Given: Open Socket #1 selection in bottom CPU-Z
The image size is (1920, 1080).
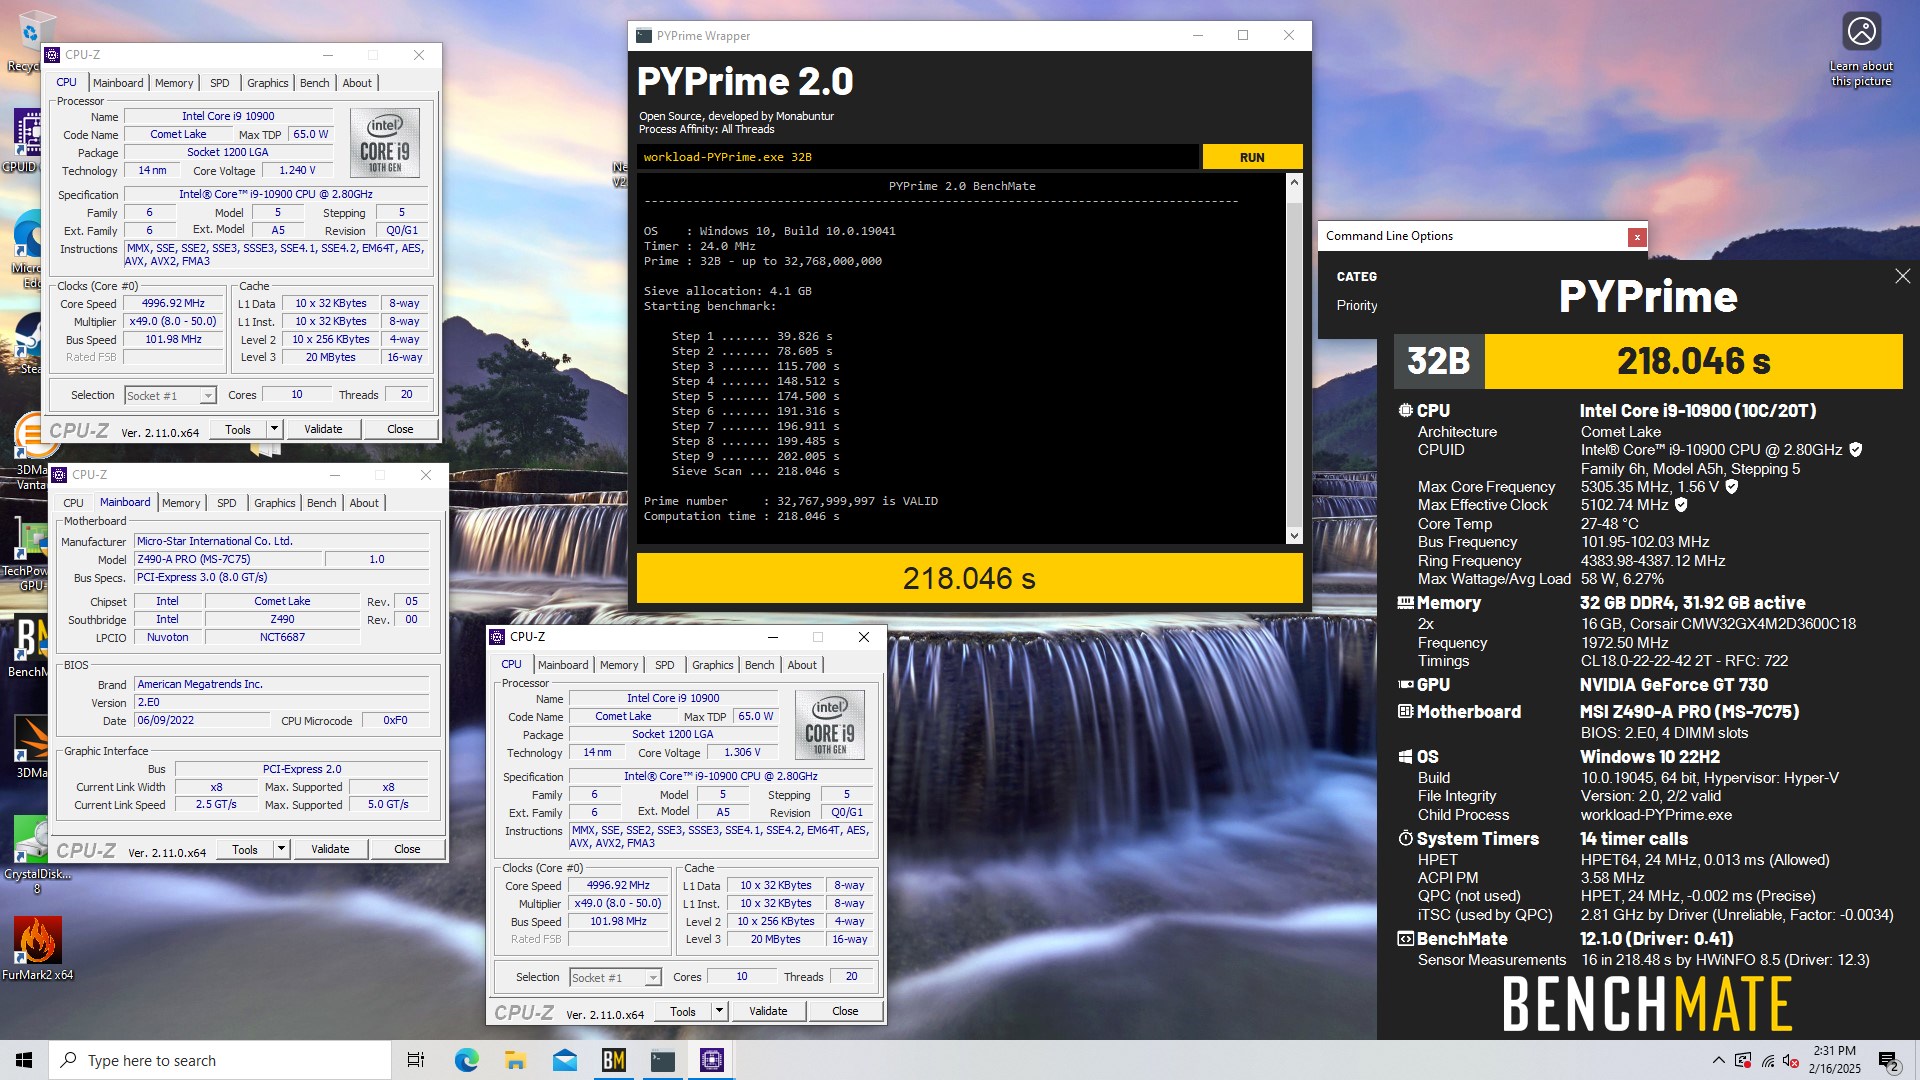Looking at the screenshot, I should click(615, 978).
